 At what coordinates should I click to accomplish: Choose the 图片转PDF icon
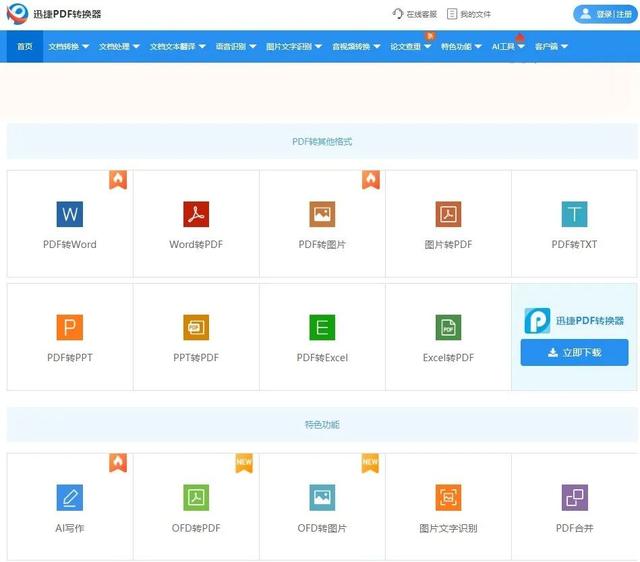(x=448, y=214)
